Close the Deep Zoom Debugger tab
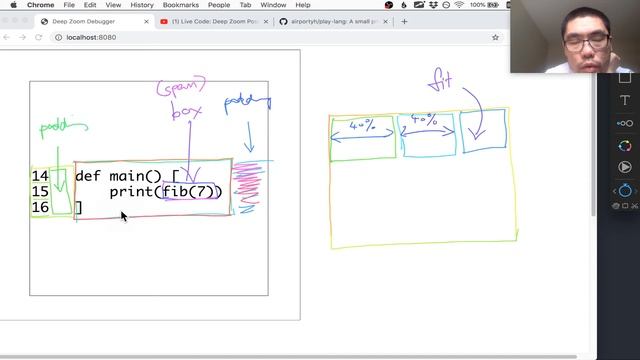The width and height of the screenshot is (640, 360). click(147, 21)
